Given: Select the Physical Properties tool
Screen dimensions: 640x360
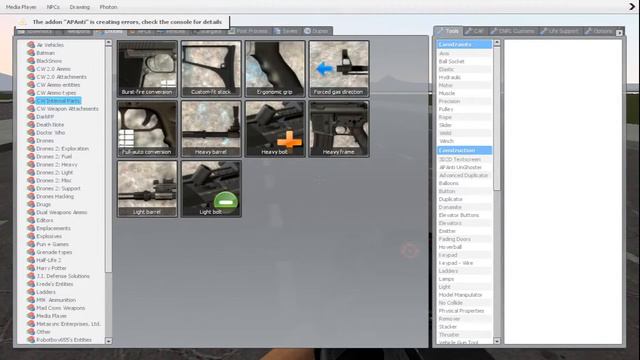Looking at the screenshot, I should click(464, 311).
